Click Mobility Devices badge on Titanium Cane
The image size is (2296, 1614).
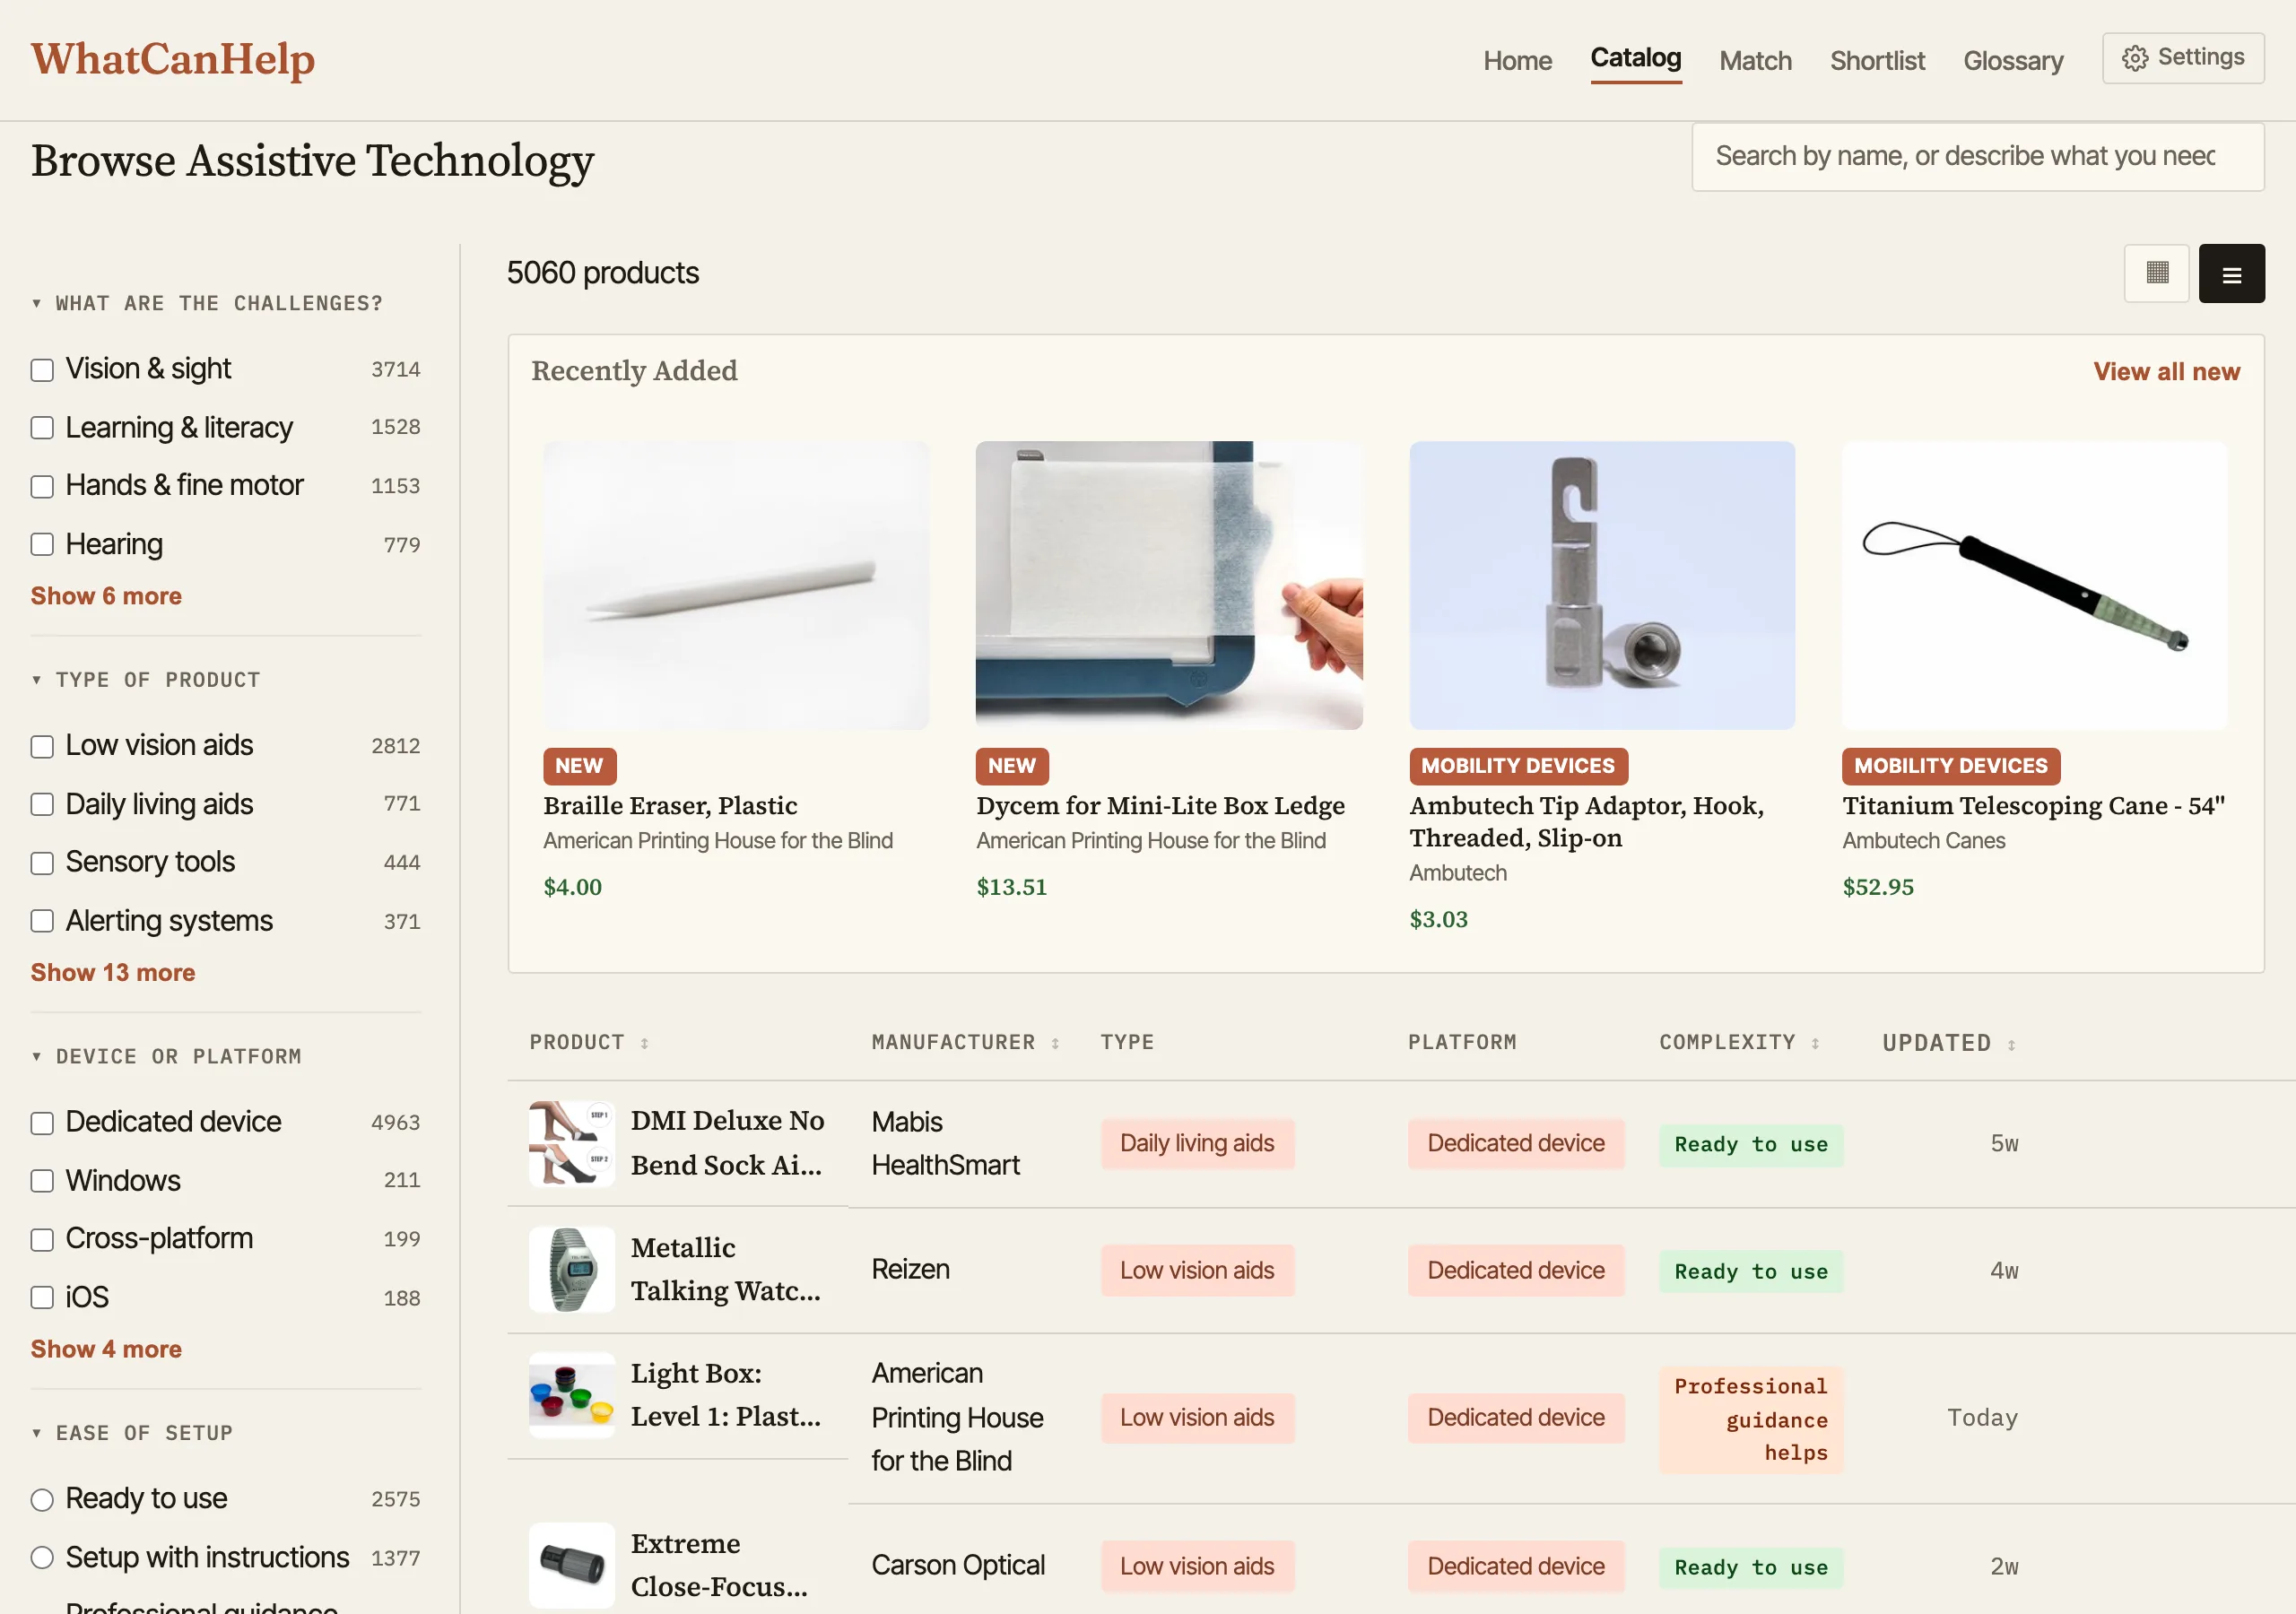click(x=1950, y=766)
